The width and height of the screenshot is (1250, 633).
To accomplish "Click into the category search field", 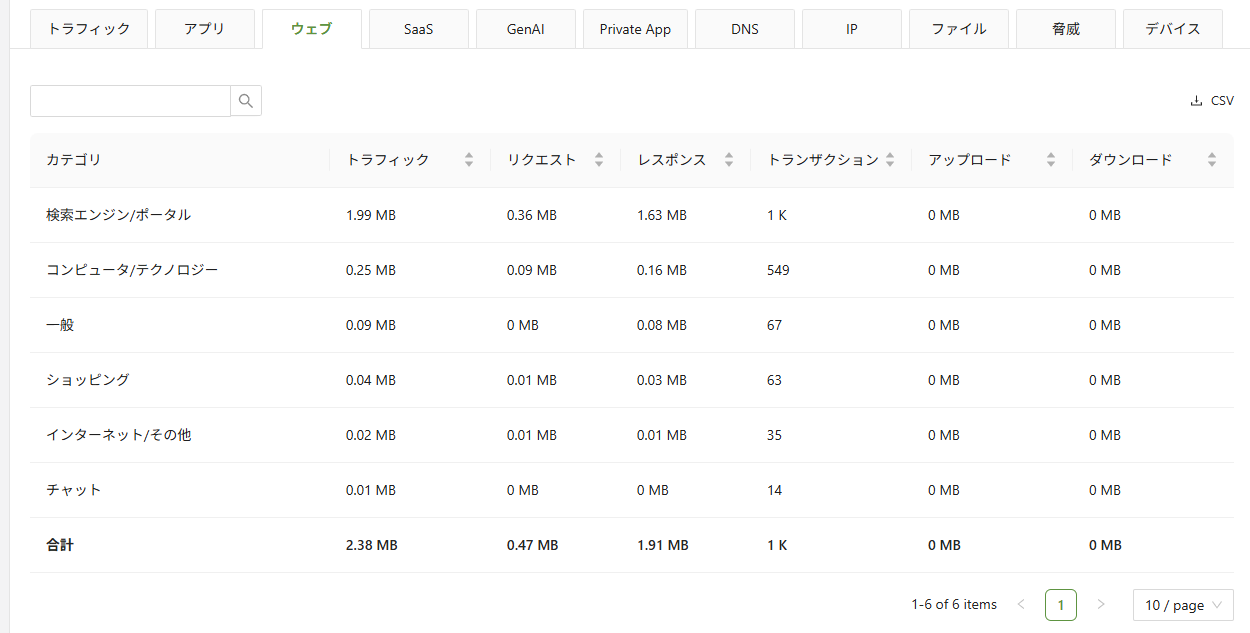I will (x=131, y=101).
